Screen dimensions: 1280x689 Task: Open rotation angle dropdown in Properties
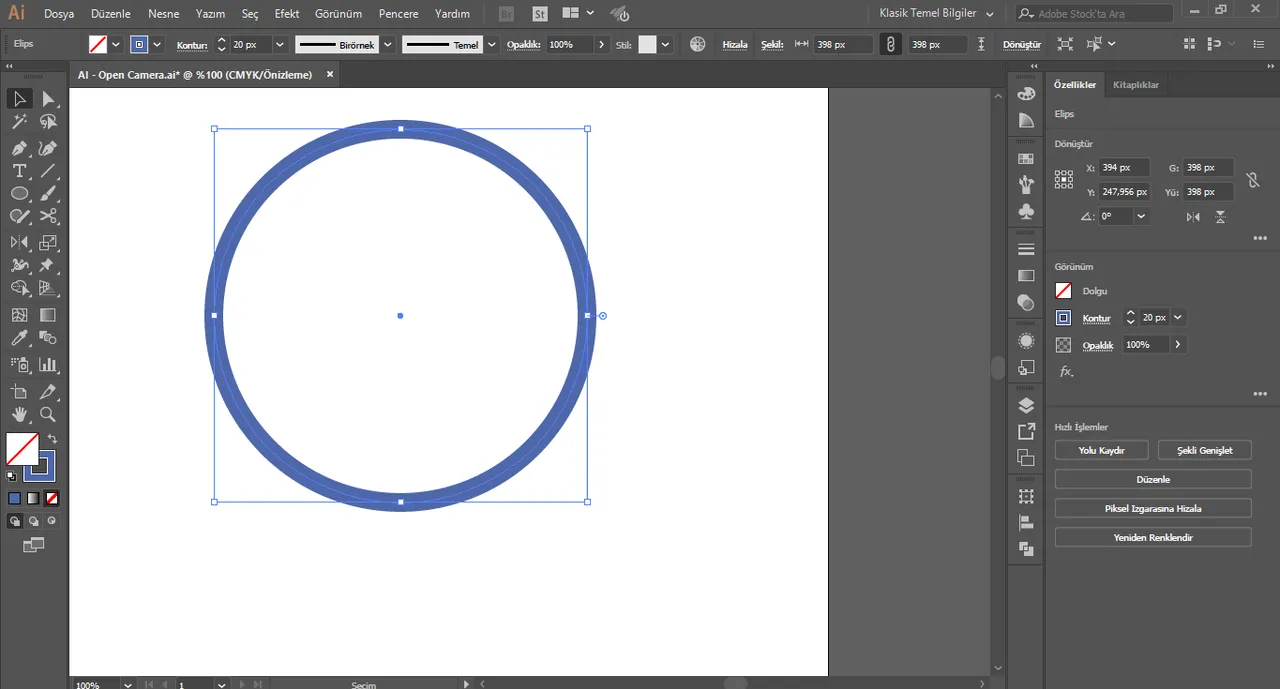pyautogui.click(x=1141, y=216)
